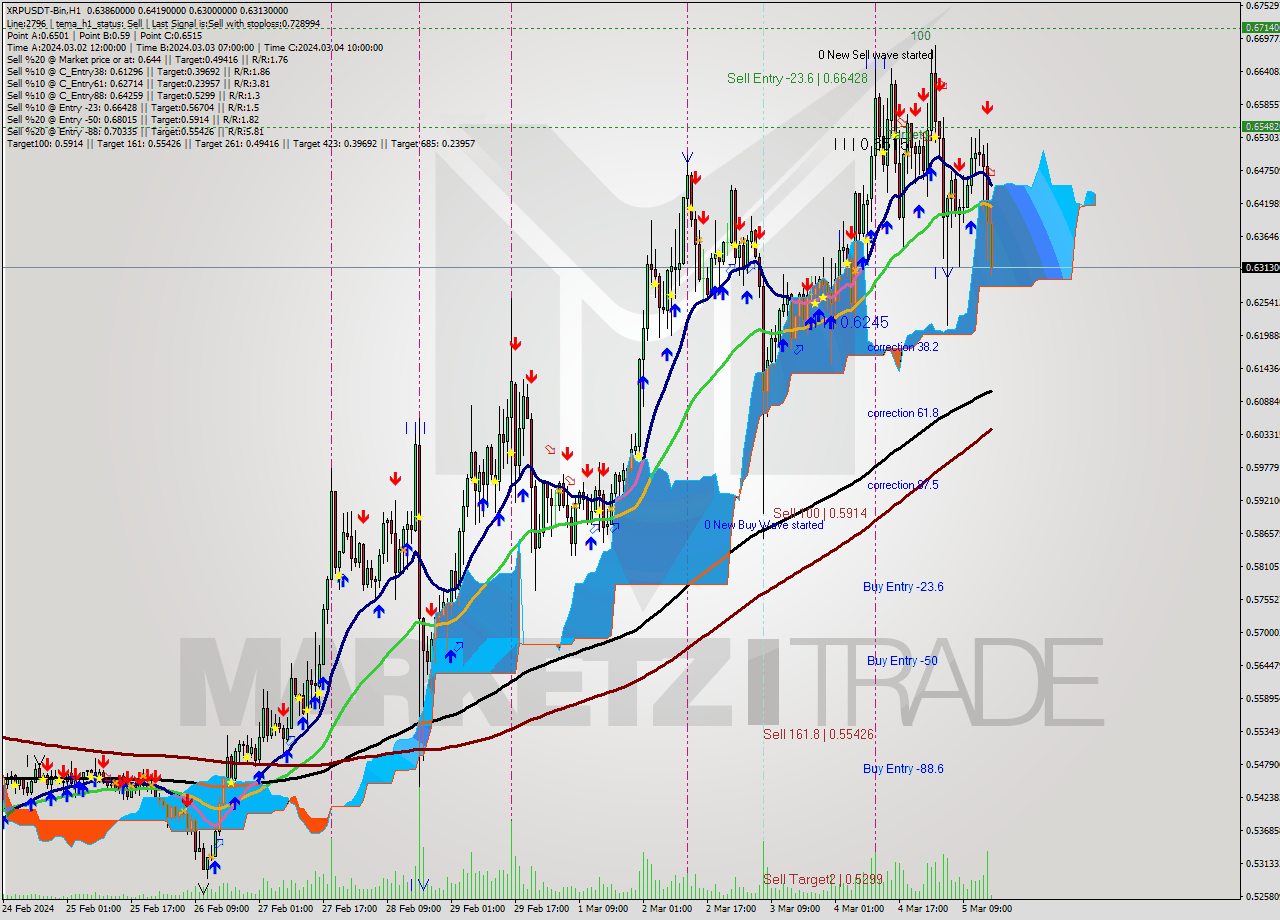Click the 0.6364 value on price axis
Screen dimensions: 1280x920
pyautogui.click(x=1262, y=237)
